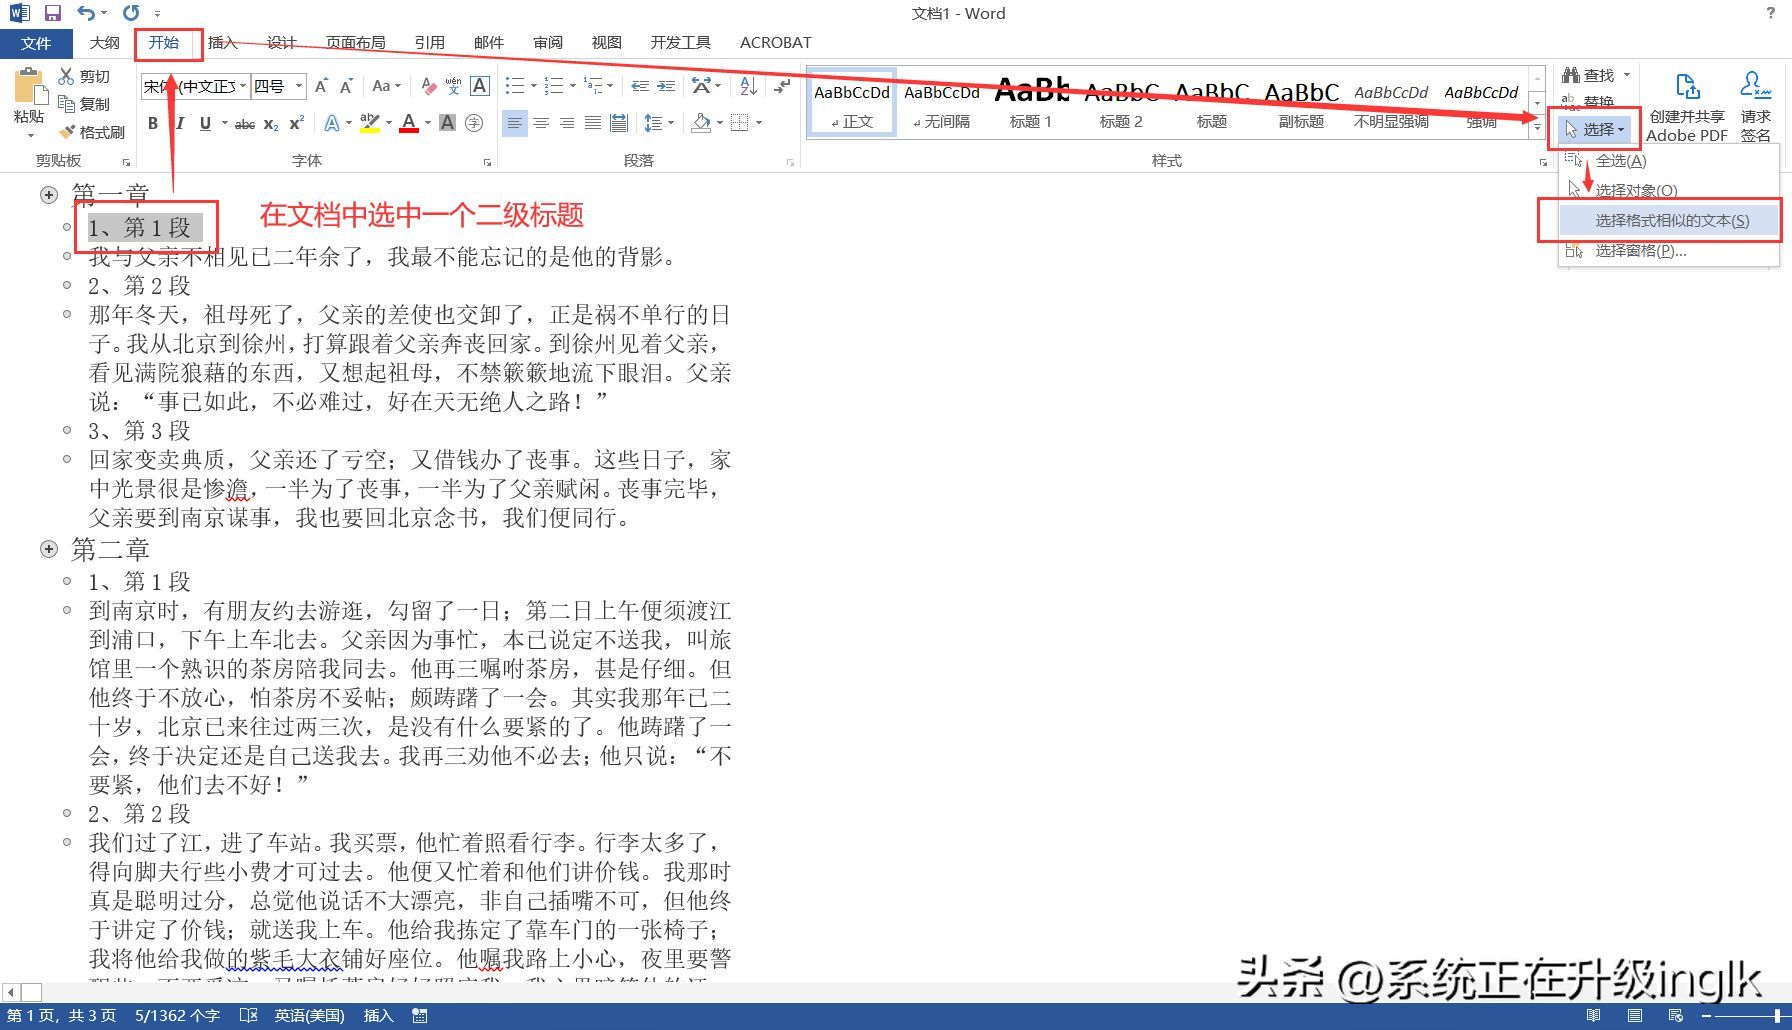Select the Format Painter (格式刷) brush

pyautogui.click(x=66, y=131)
